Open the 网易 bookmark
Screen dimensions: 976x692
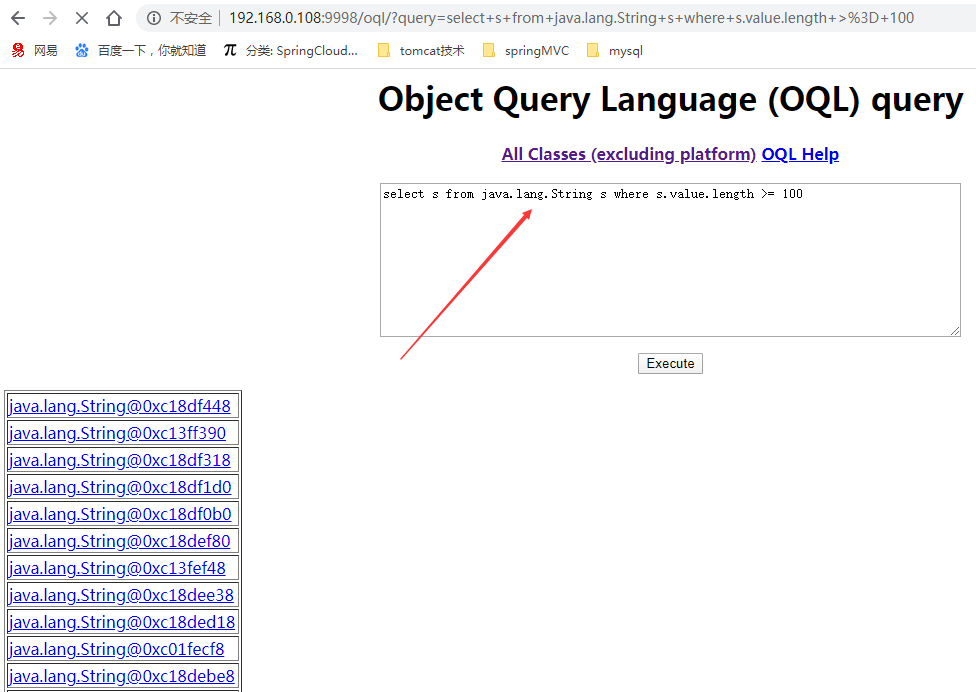pyautogui.click(x=35, y=50)
